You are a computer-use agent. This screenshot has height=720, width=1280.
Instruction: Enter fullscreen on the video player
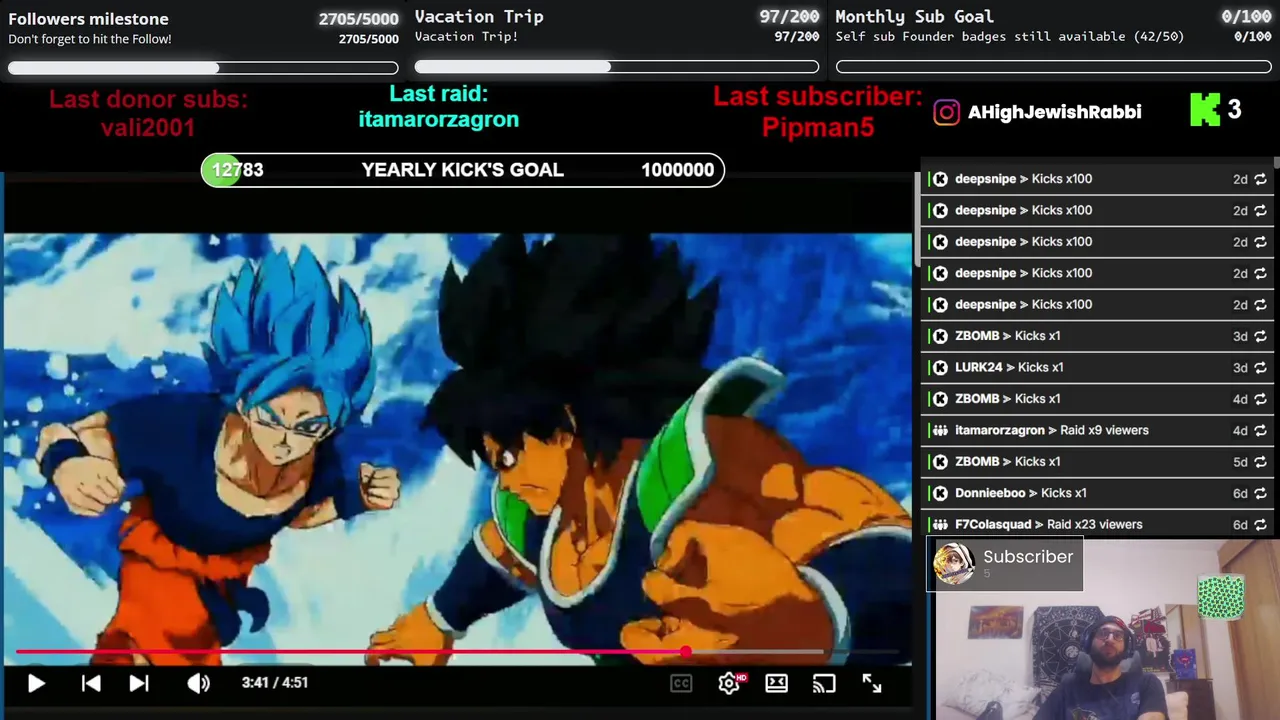tap(872, 683)
